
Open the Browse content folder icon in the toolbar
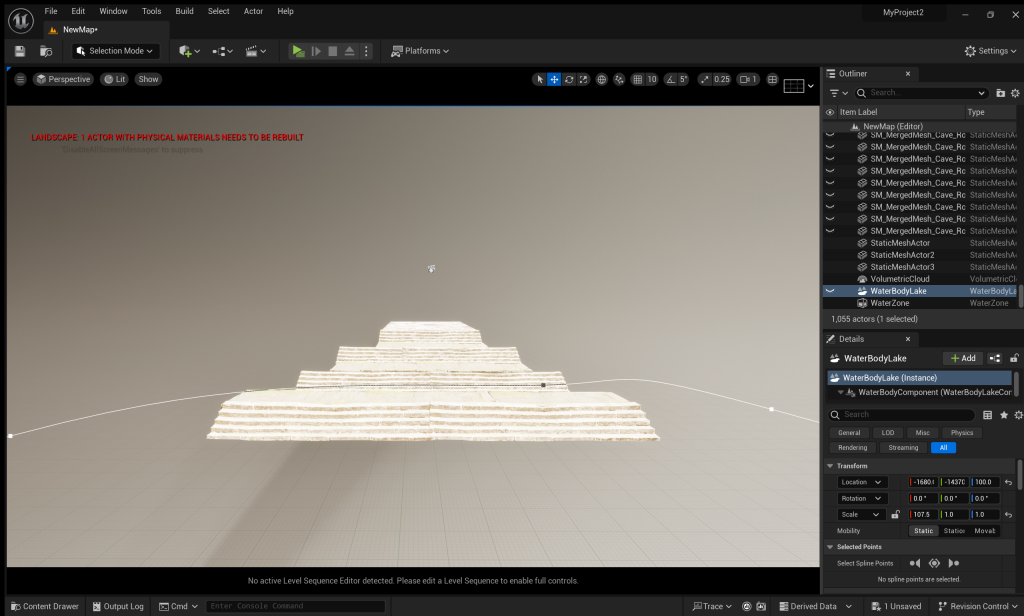tap(46, 51)
